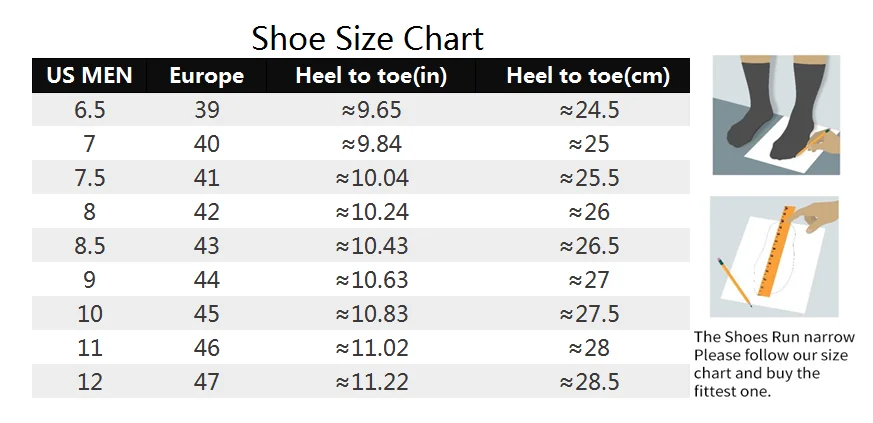
Task: Click the ≈11.22 inches cell
Action: (x=371, y=382)
